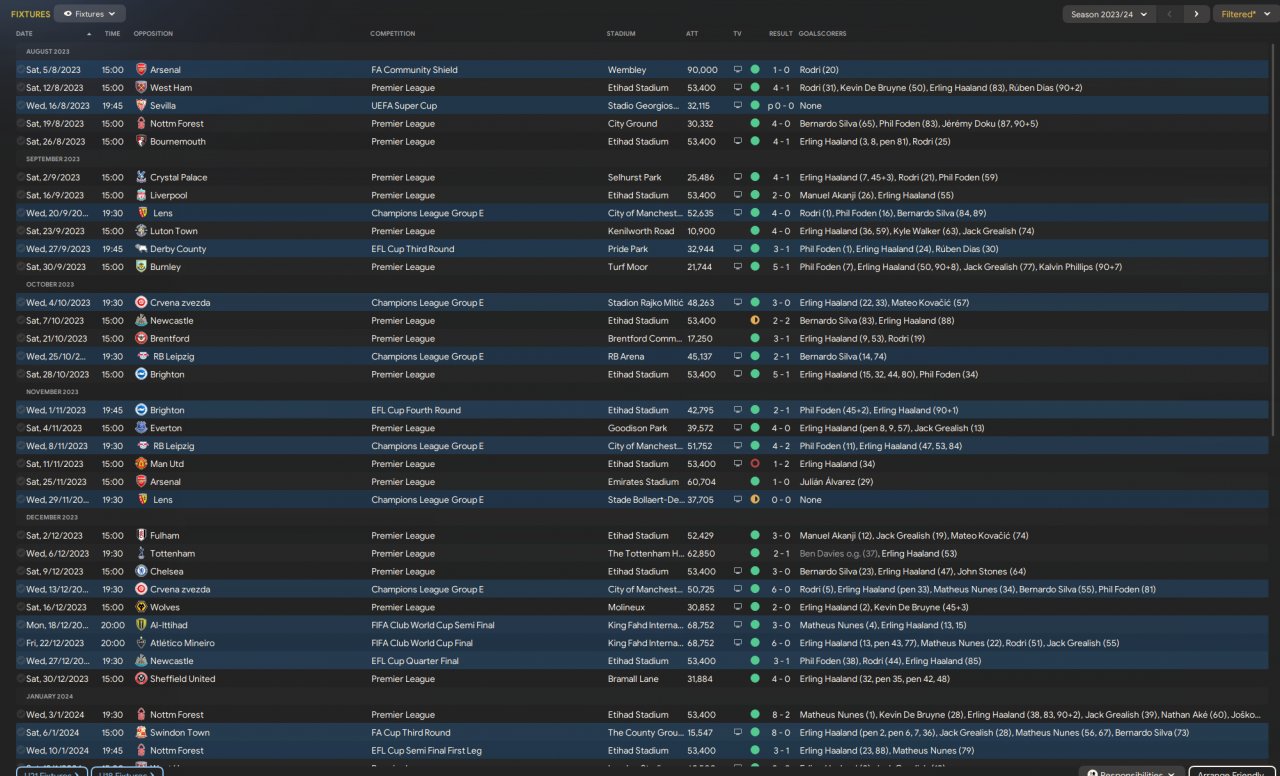Open the Brentford club badge
This screenshot has height=776, width=1280.
click(141, 339)
